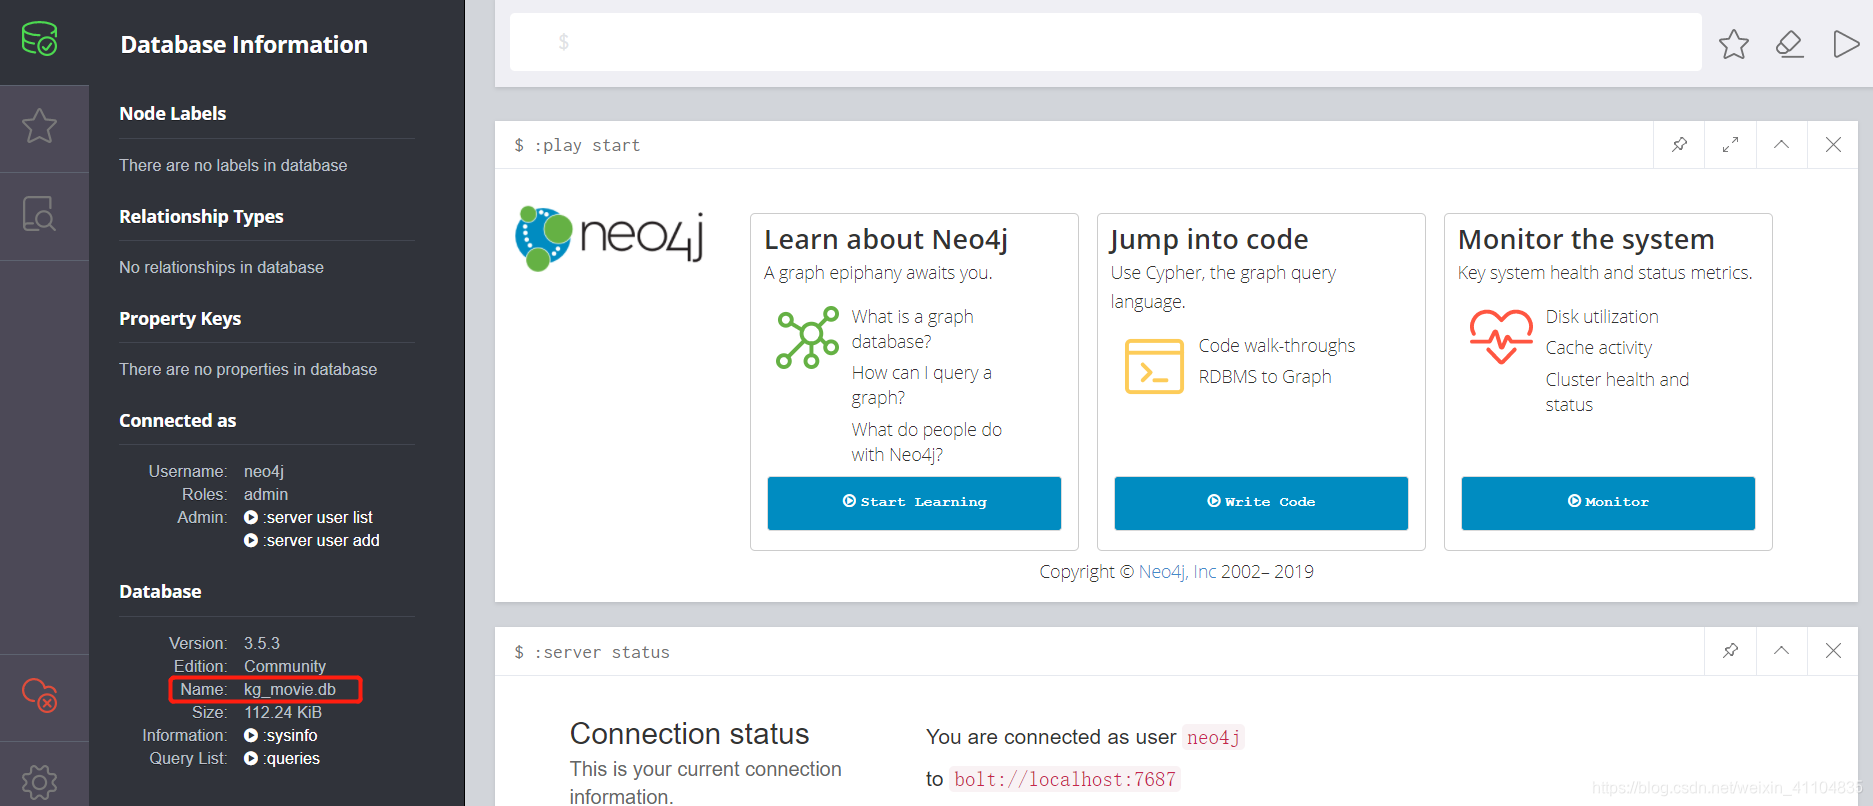Click the Neo4j logo image
Screen dimensions: 1873x806
(x=609, y=239)
